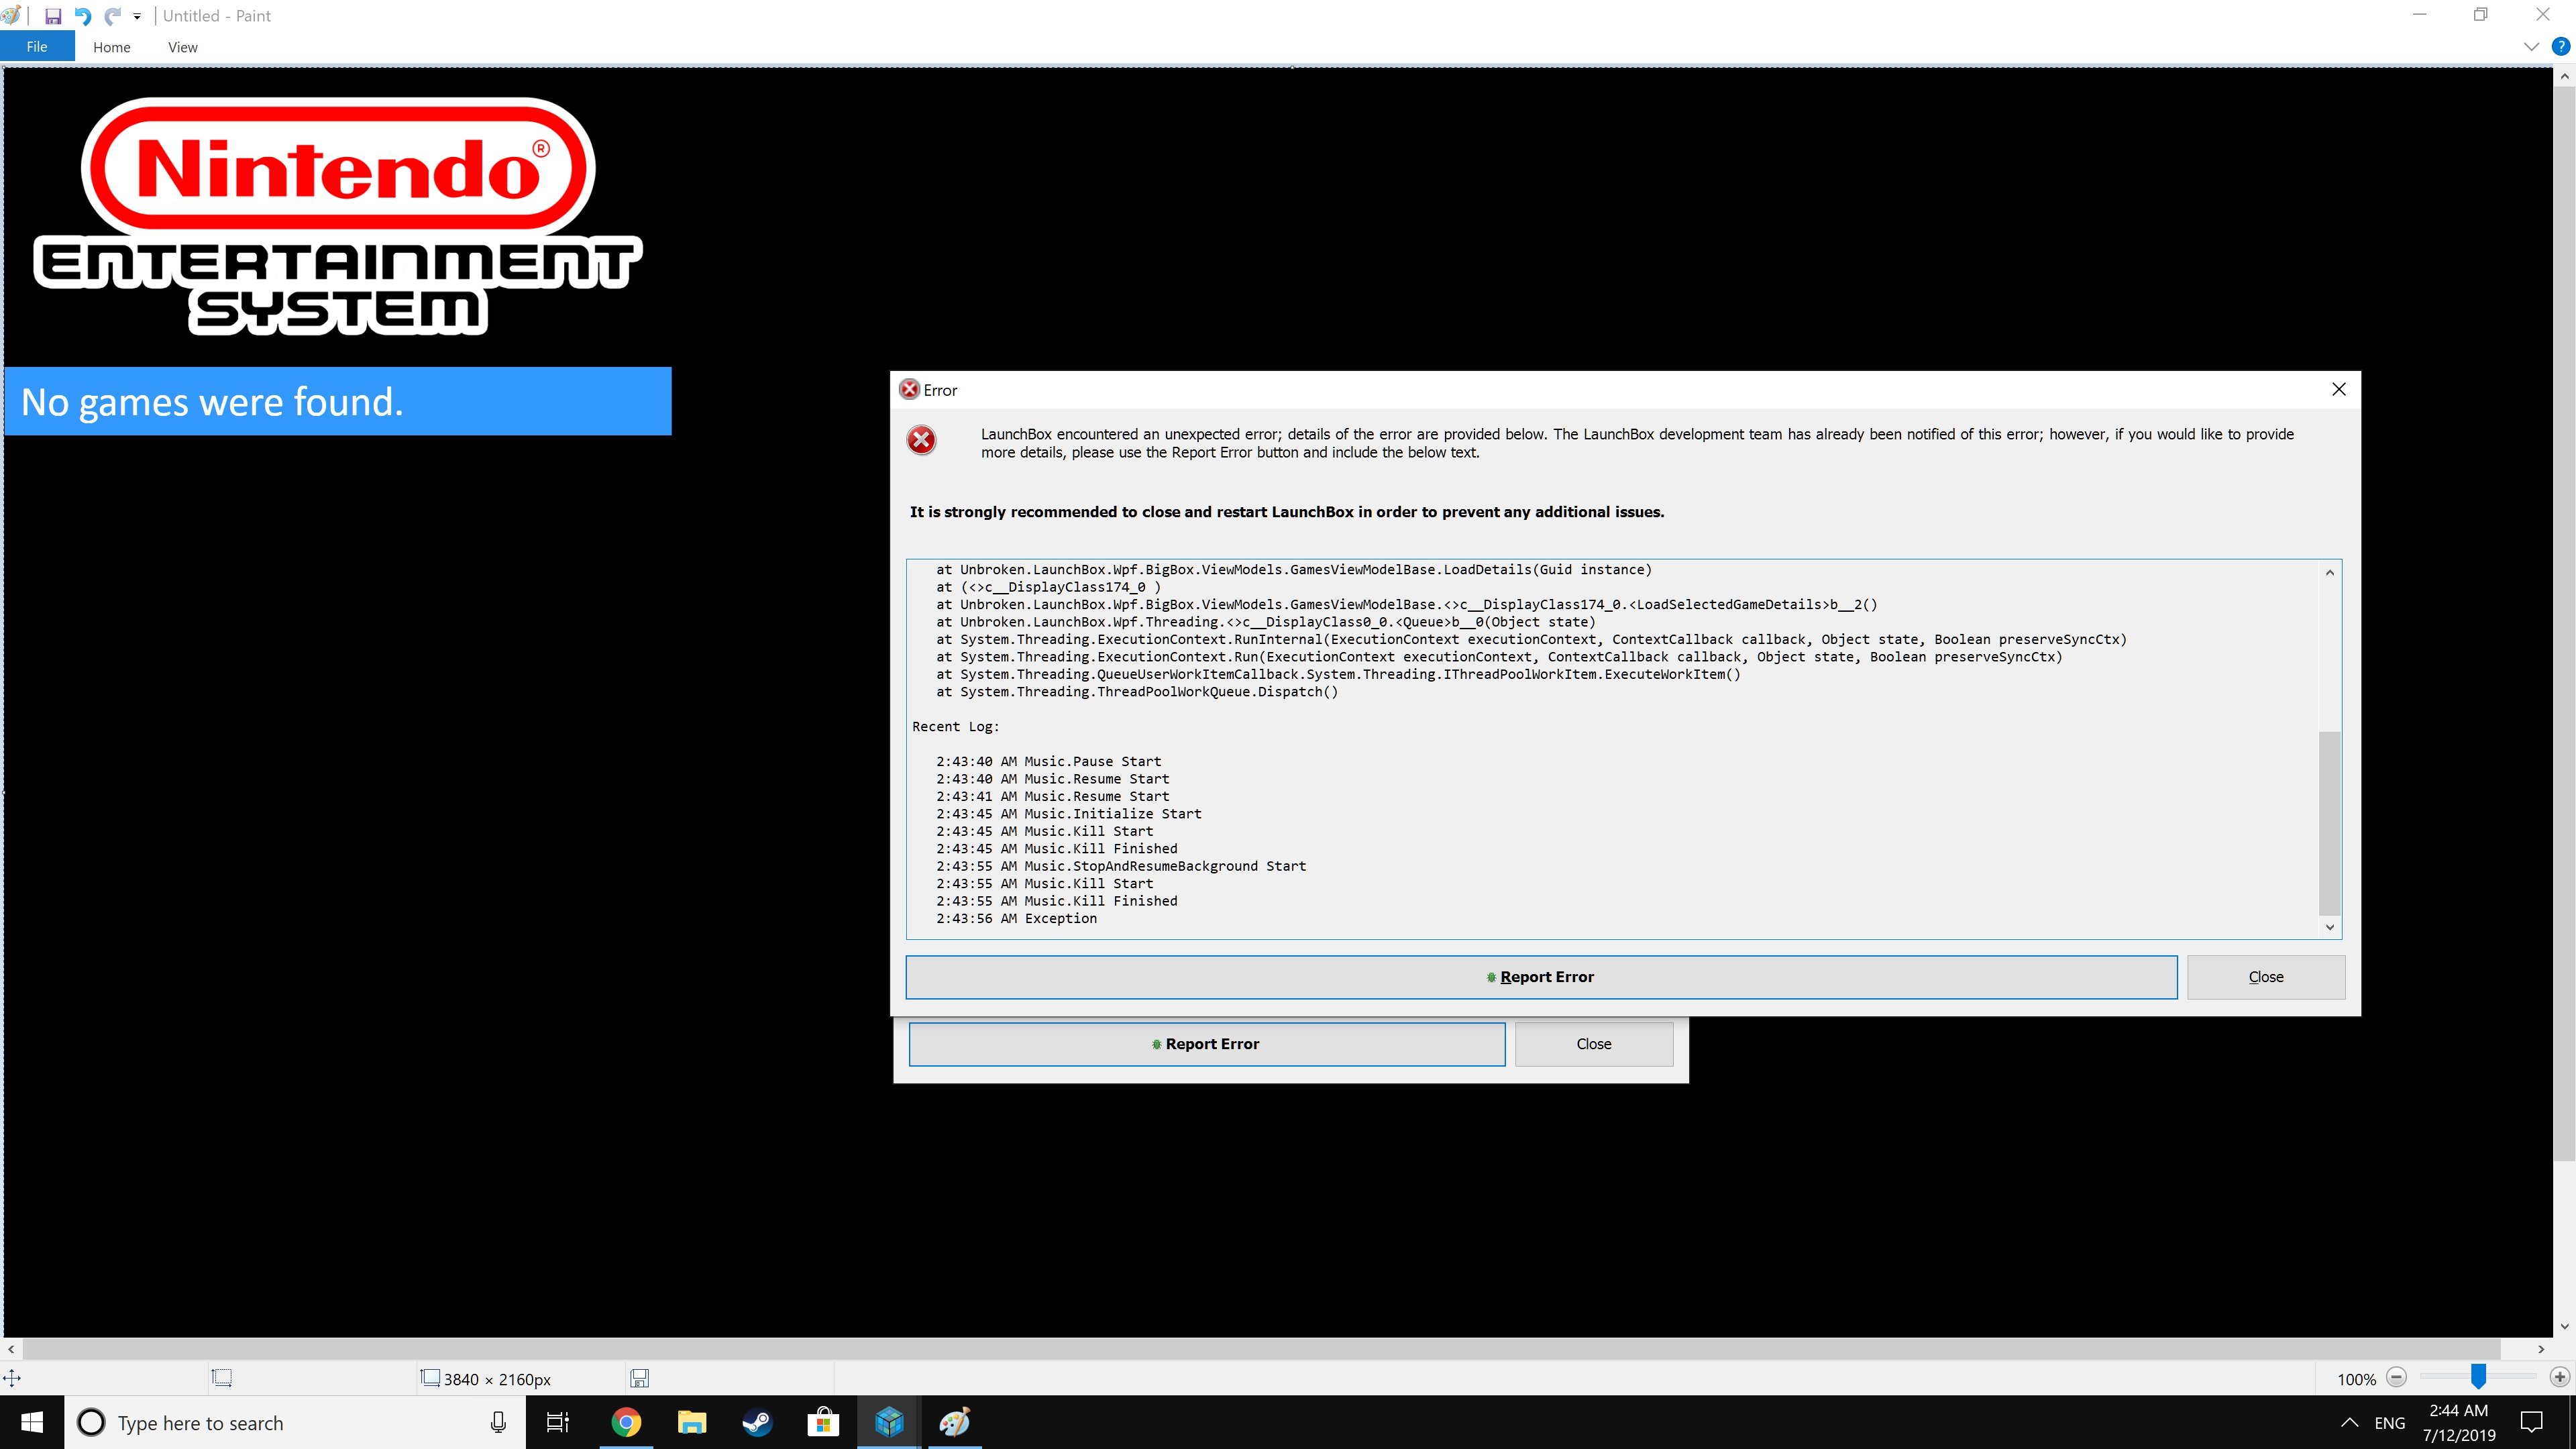This screenshot has width=2576, height=1449.
Task: Click the error log scrollbar thumb
Action: [2330, 822]
